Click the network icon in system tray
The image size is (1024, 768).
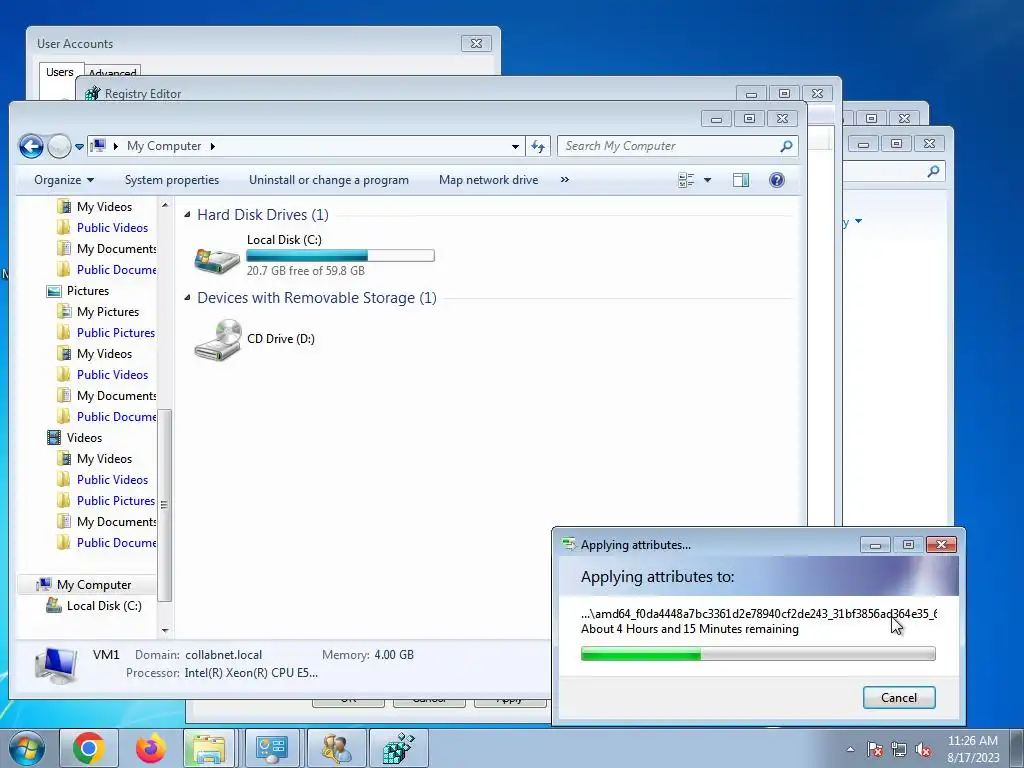point(899,749)
